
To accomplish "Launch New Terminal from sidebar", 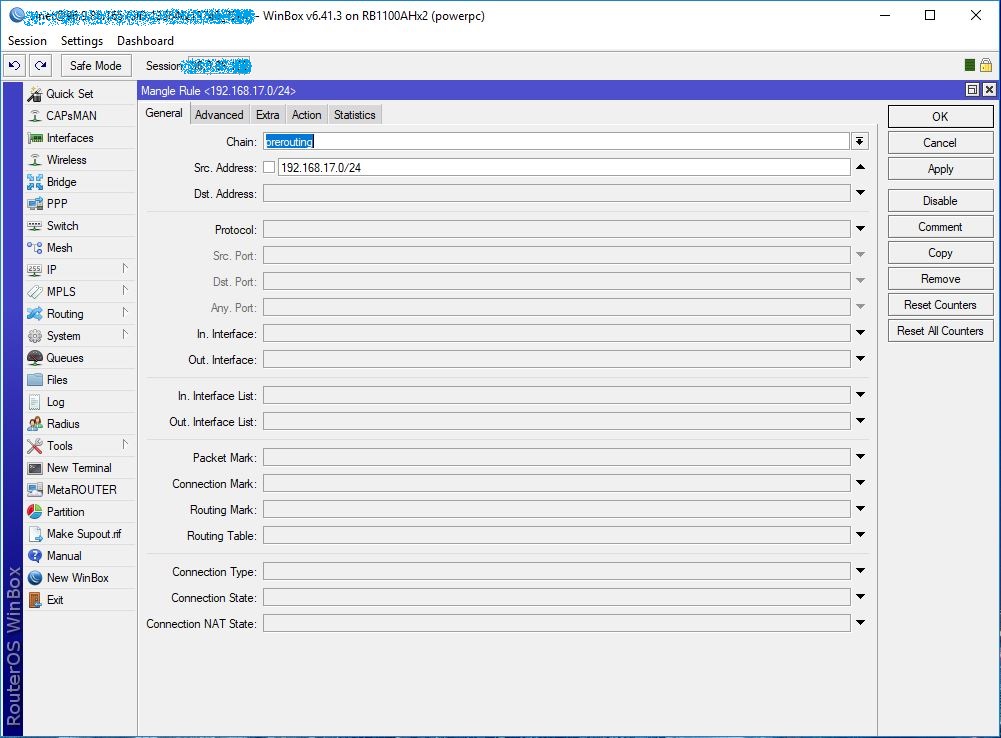I will tap(80, 468).
